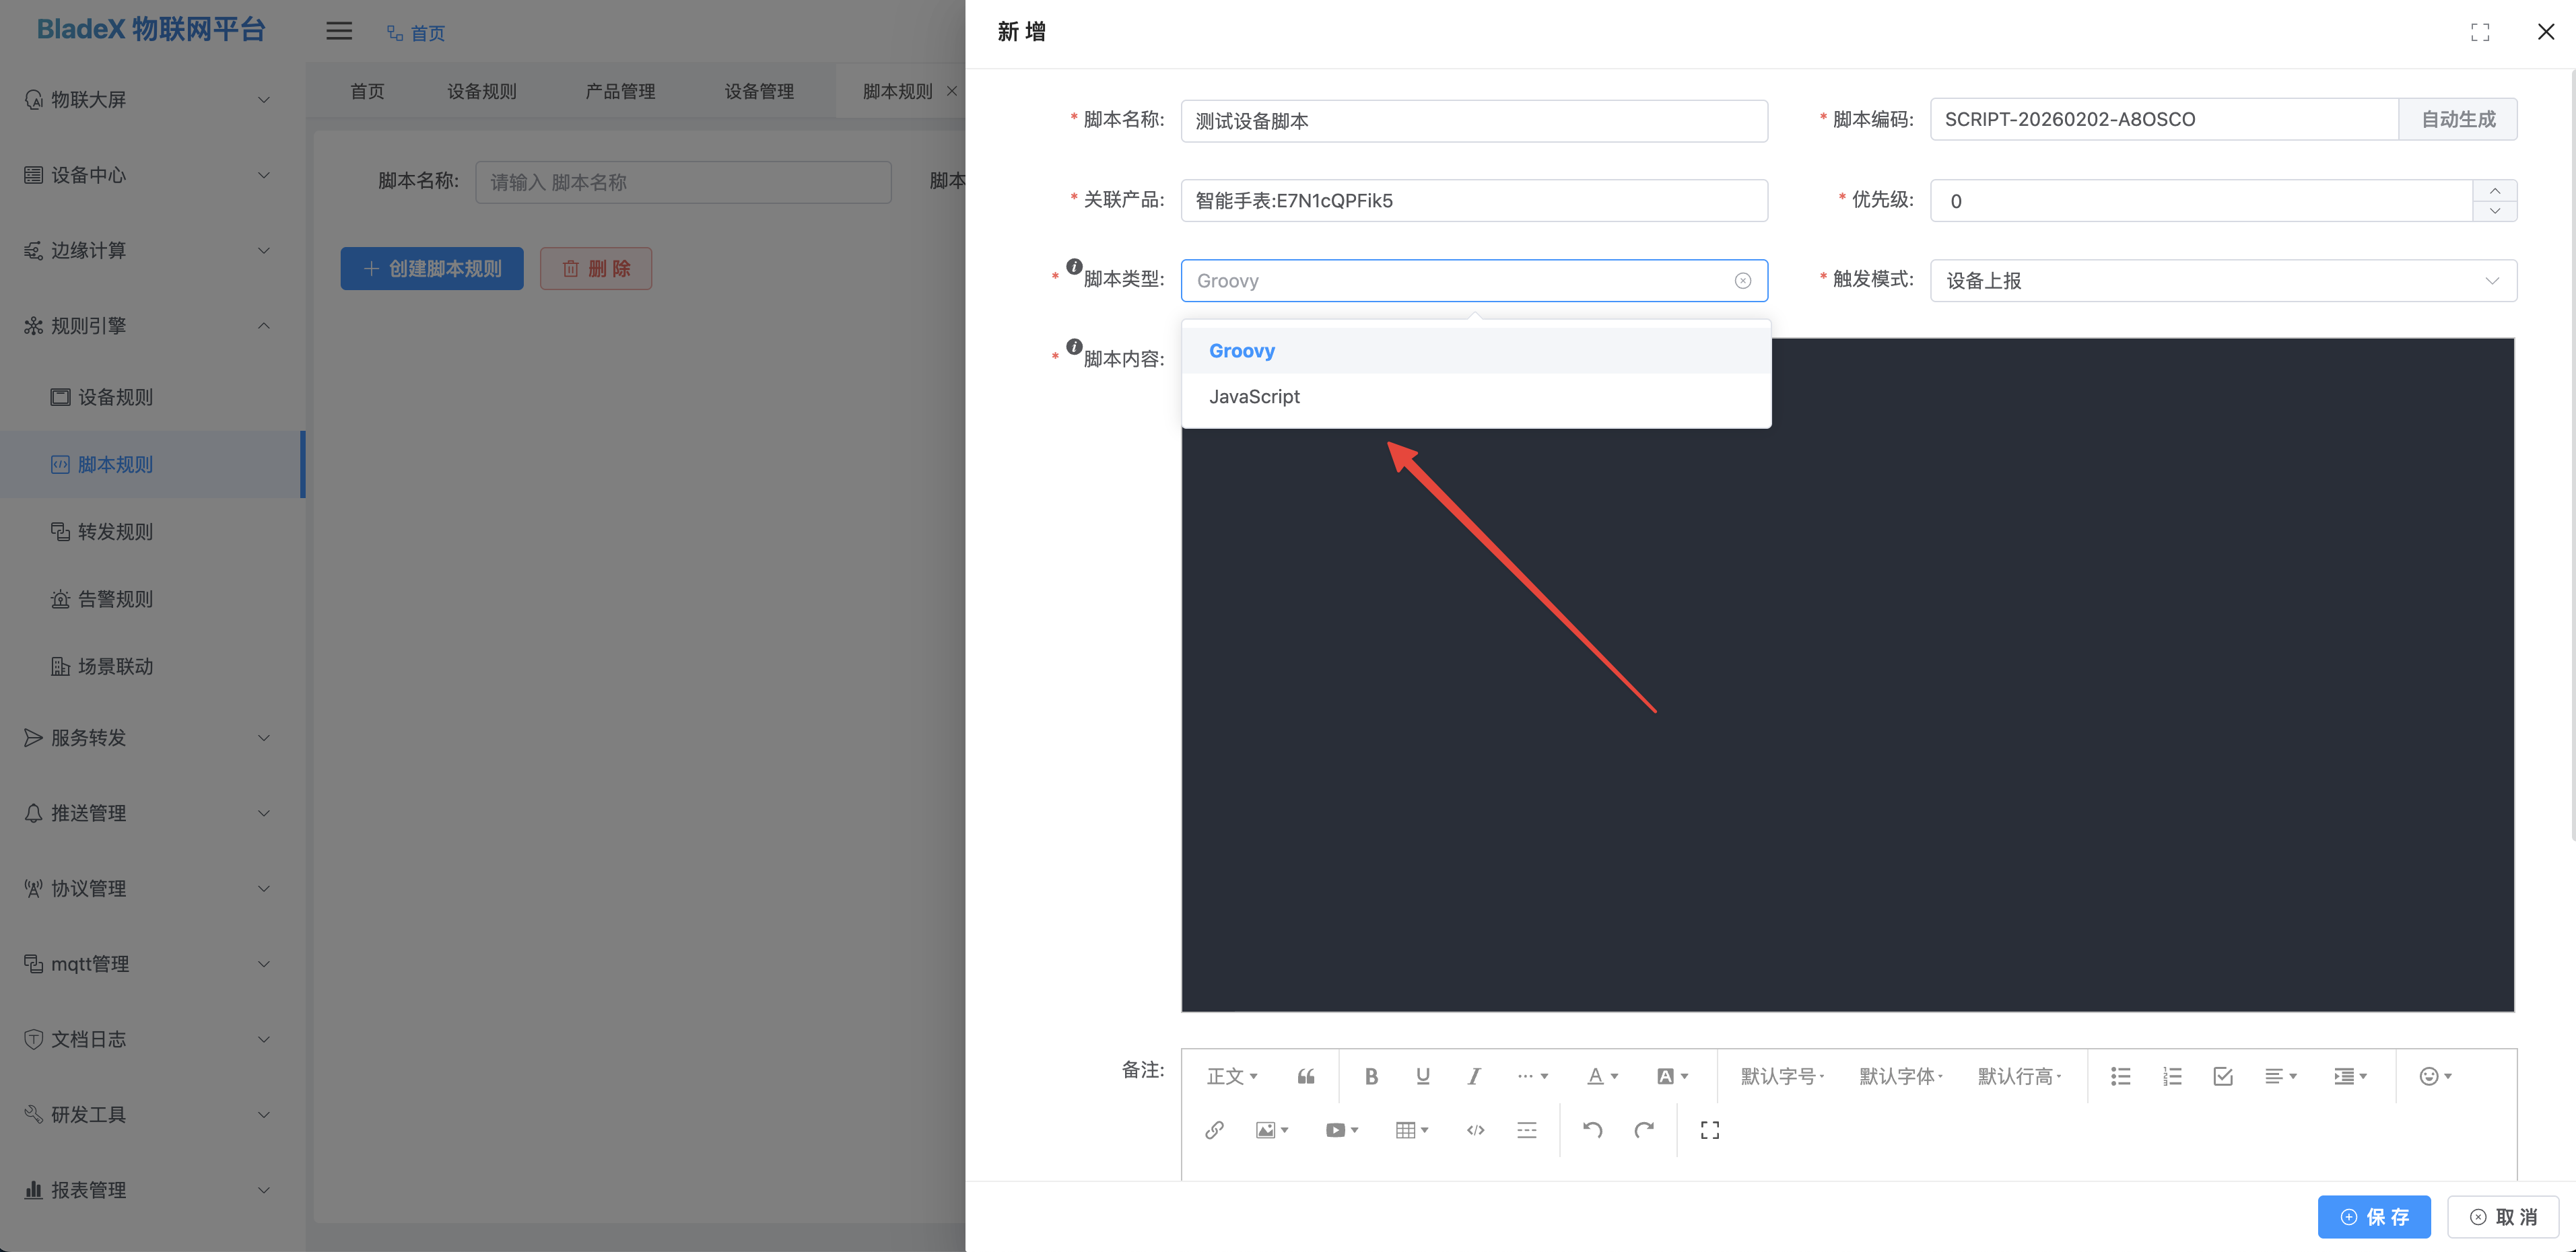Insert a to-do checkbox list
This screenshot has height=1252, width=2576.
point(2222,1076)
